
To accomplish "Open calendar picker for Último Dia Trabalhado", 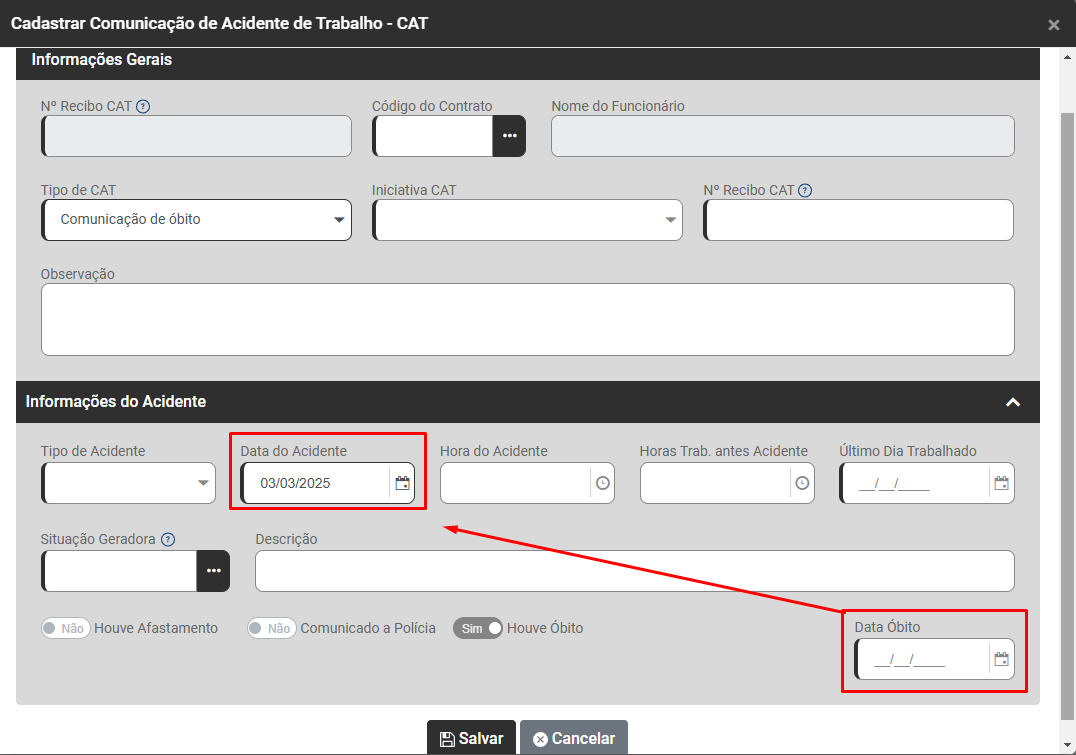I will click(1001, 483).
